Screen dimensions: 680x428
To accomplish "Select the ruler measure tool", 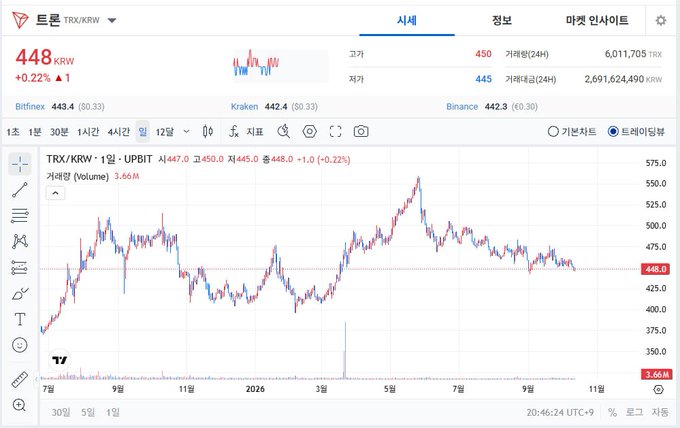I will (20, 380).
